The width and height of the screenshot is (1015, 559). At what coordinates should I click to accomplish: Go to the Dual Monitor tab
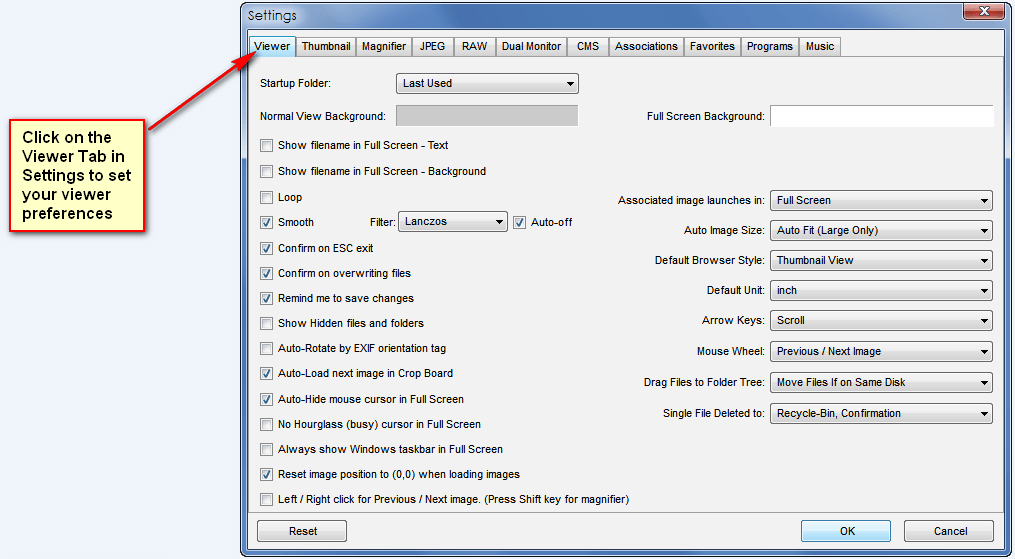(x=531, y=46)
